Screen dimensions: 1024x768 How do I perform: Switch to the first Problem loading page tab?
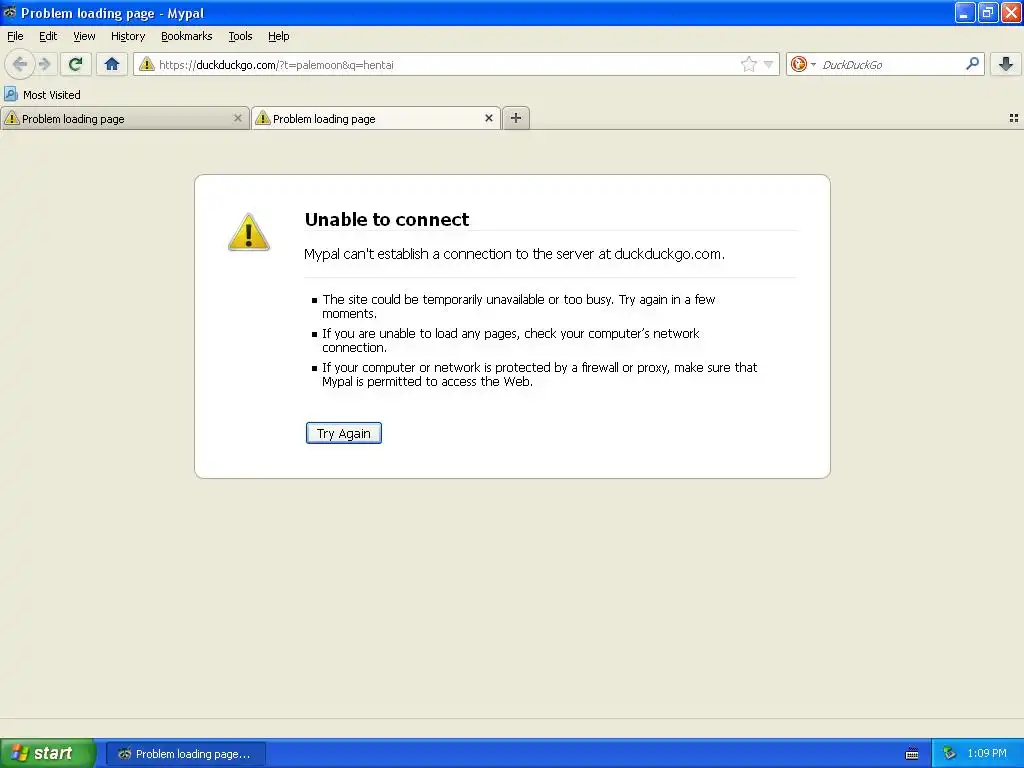point(124,118)
